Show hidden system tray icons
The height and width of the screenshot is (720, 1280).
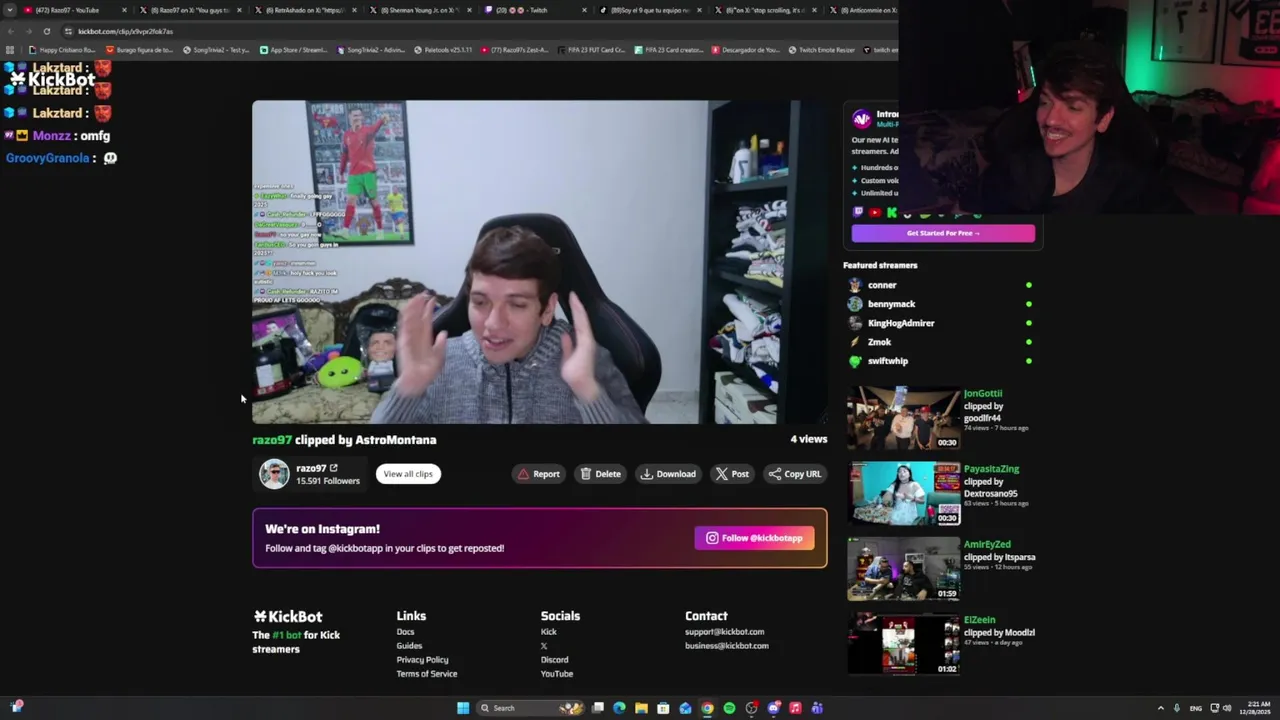coord(1161,708)
